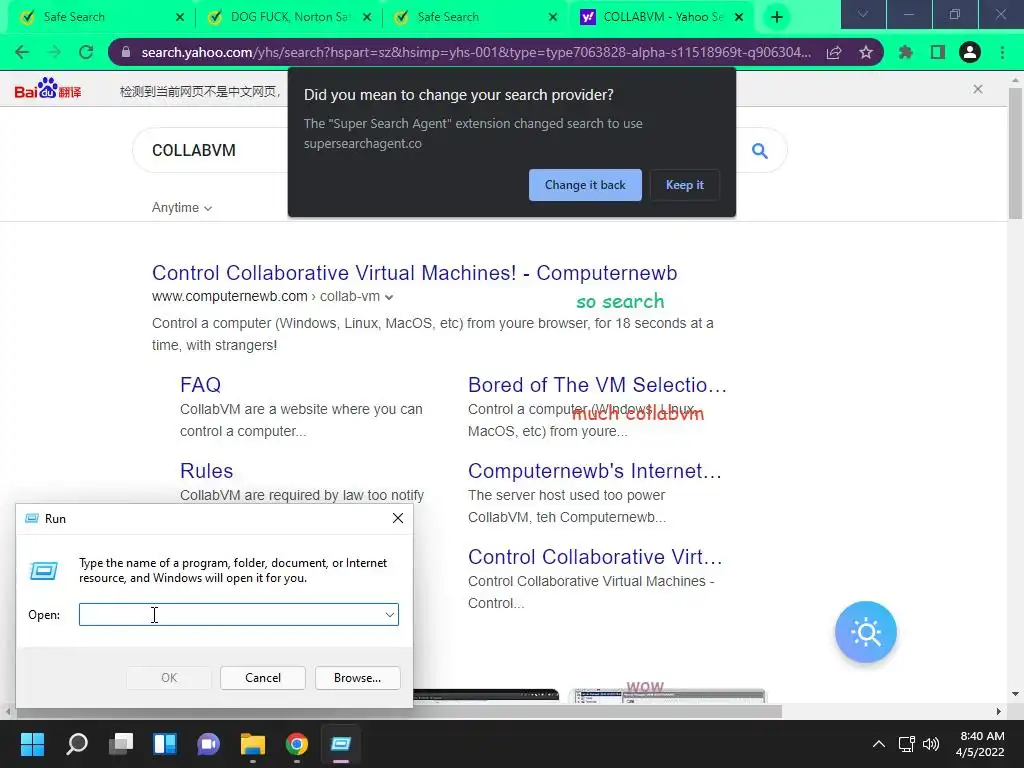This screenshot has width=1024, height=768.
Task: Go back with the browser back arrow
Action: pyautogui.click(x=22, y=52)
